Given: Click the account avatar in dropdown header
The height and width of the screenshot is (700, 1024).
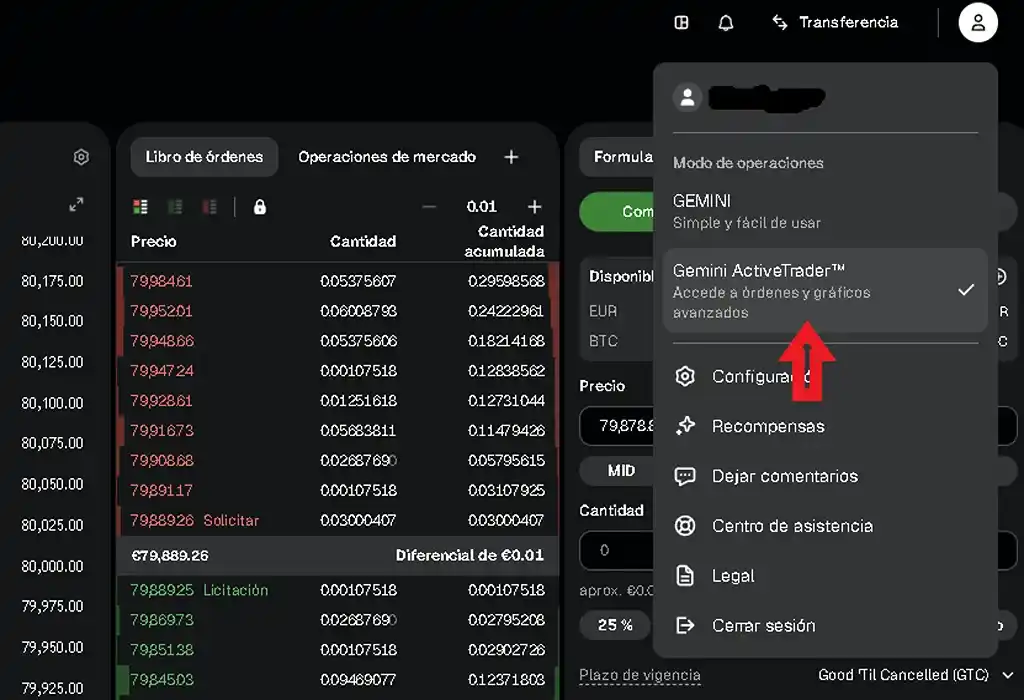Looking at the screenshot, I should (687, 97).
